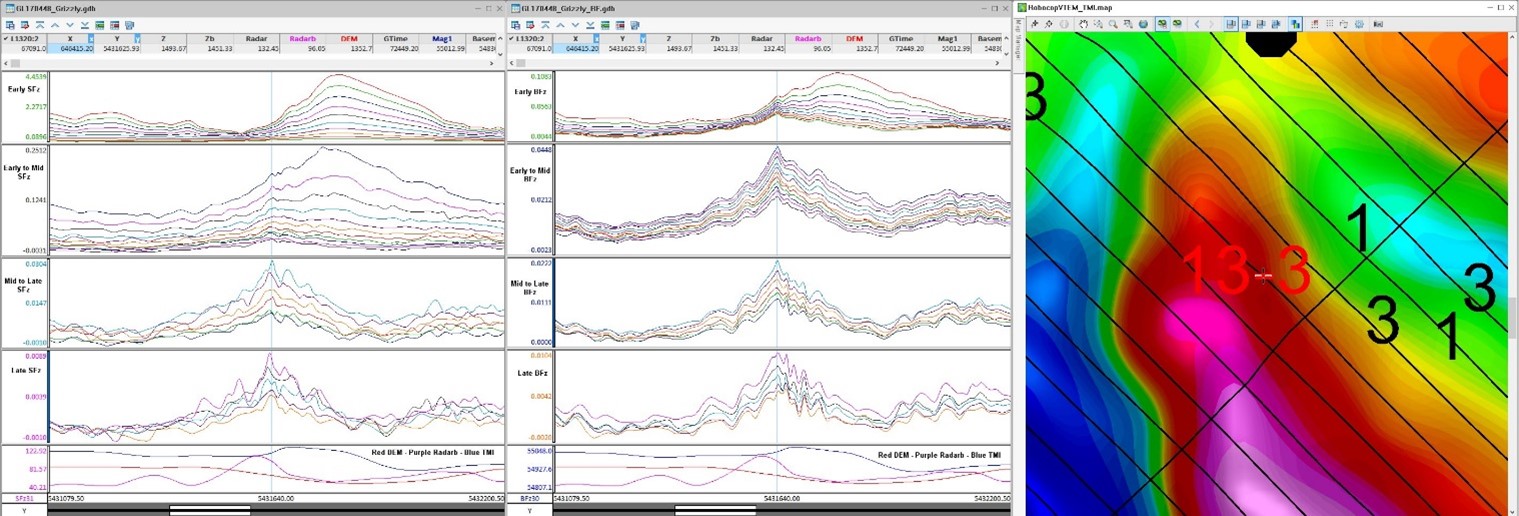Screen dimensions: 1519x516
Task: Toggle the highlighted layout icon in map toolbar
Action: pos(1231,24)
